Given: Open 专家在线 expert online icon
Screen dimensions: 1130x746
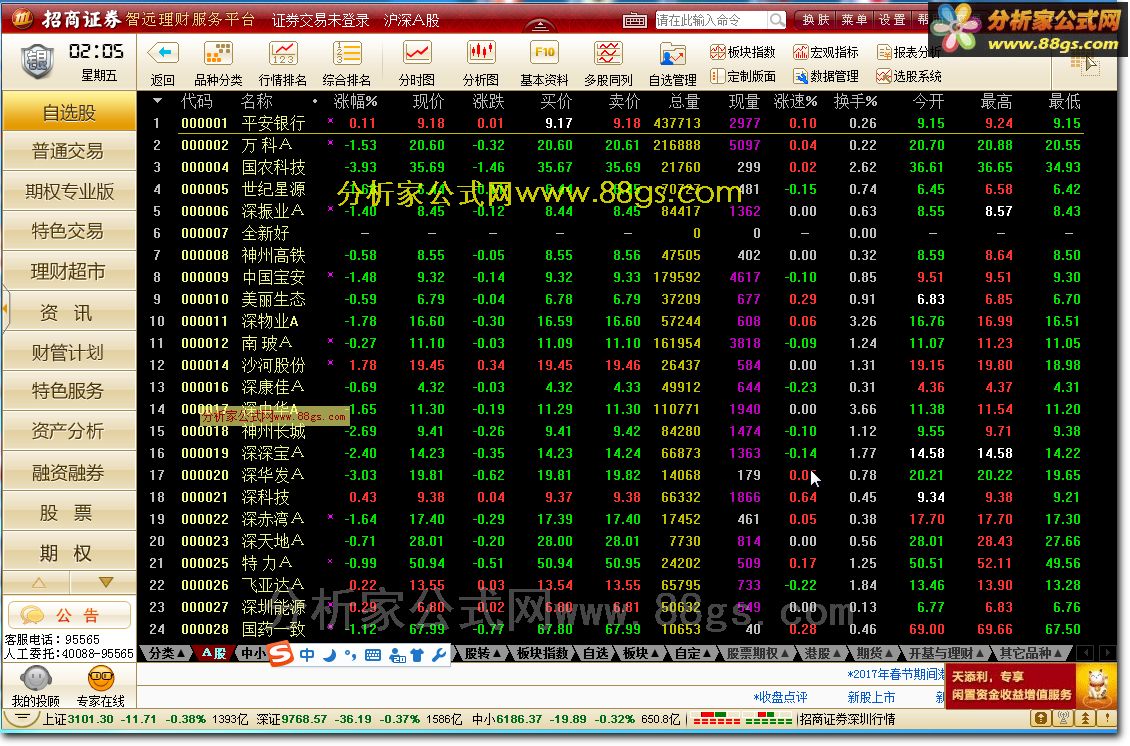Looking at the screenshot, I should click(x=101, y=679).
